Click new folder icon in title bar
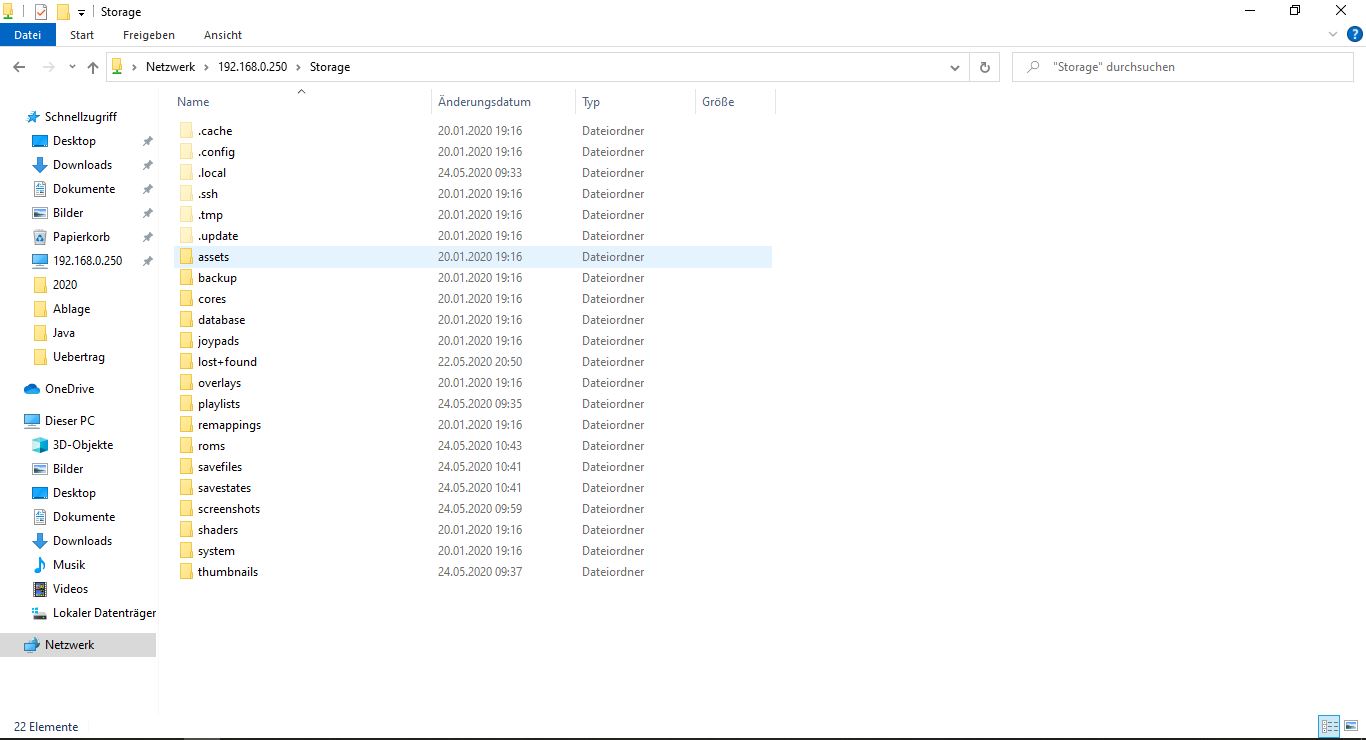This screenshot has height=740, width=1366. pos(62,12)
